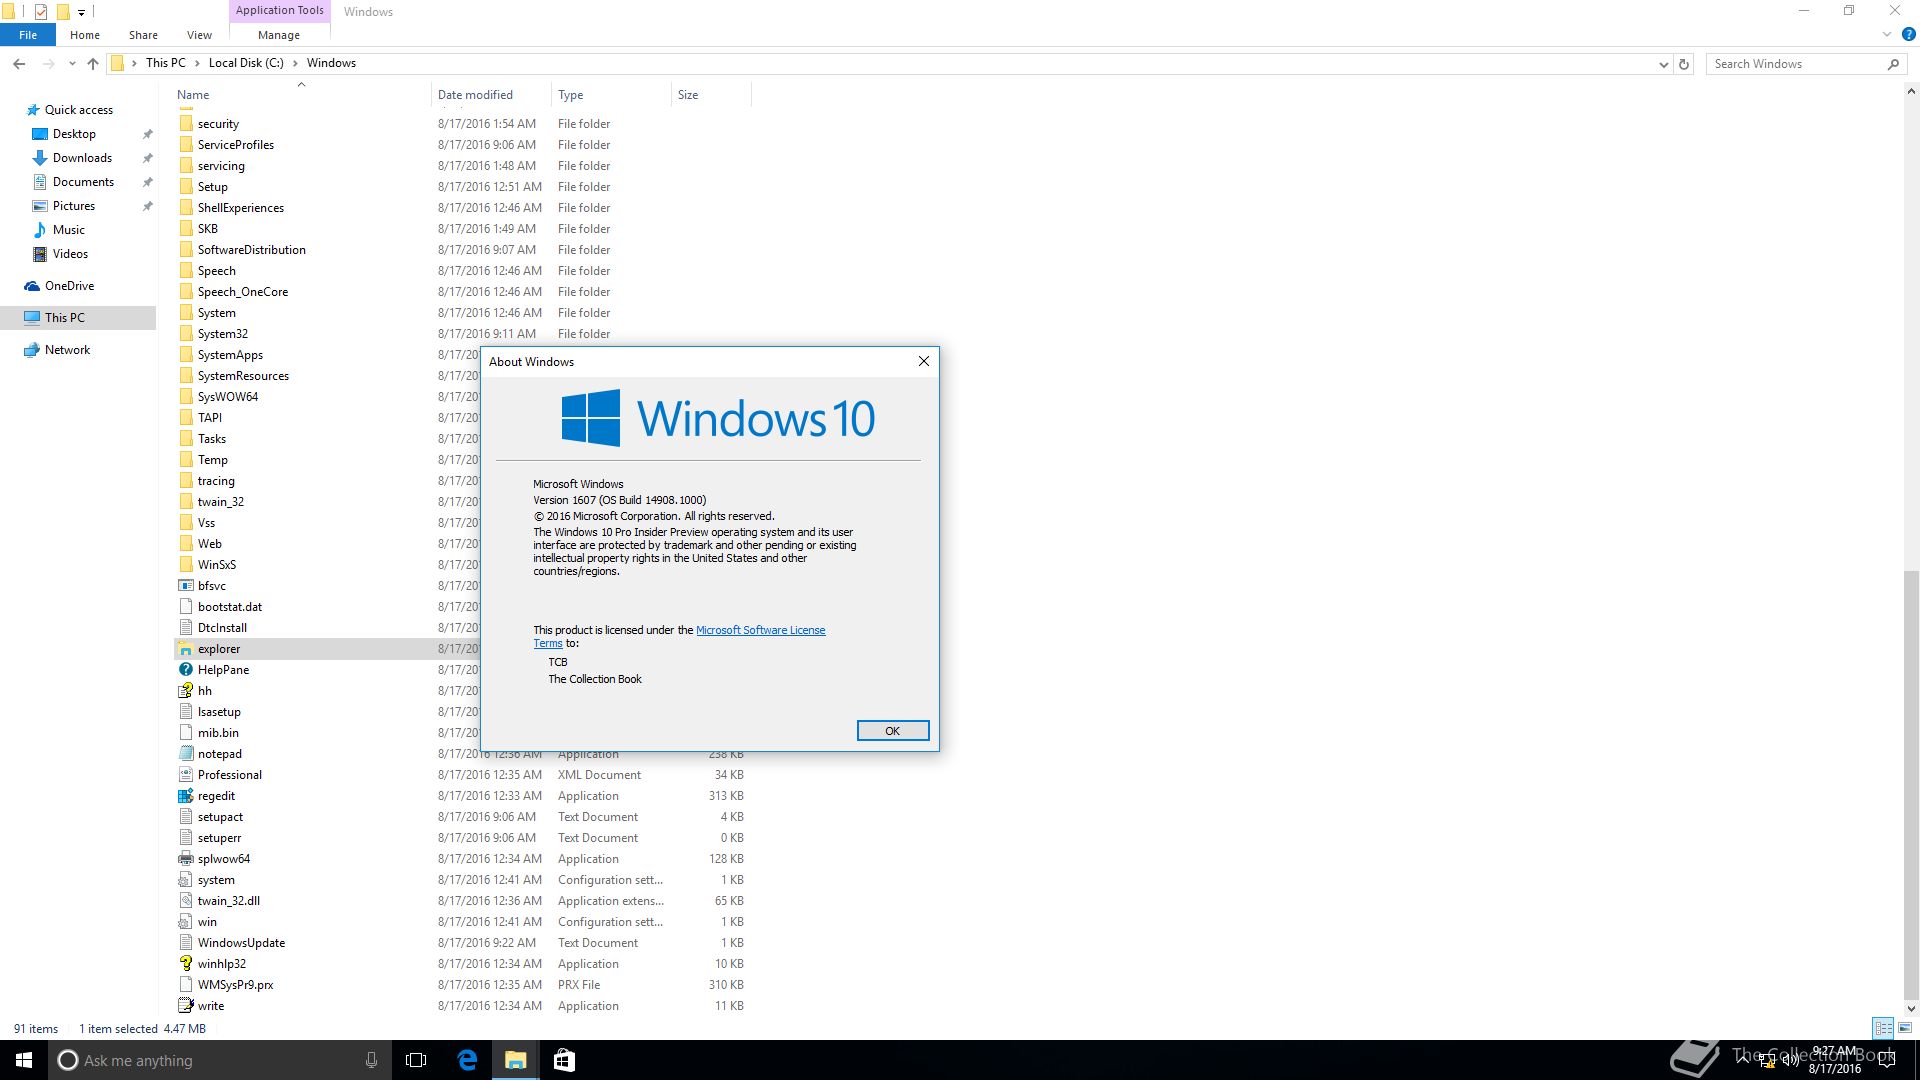Click the Cortana microphone icon

point(371,1060)
